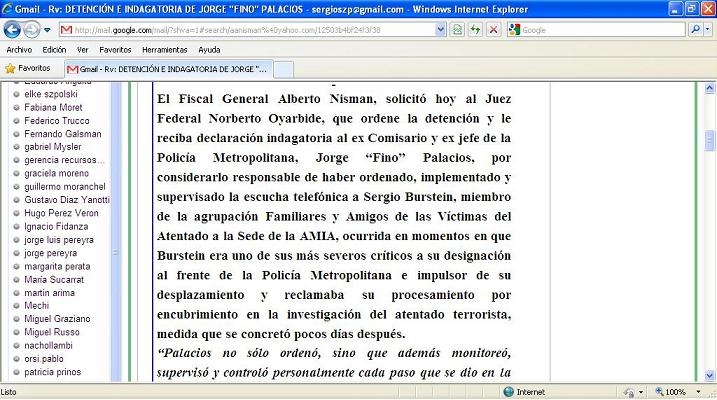The width and height of the screenshot is (717, 400).
Task: Select contact Hugo Perez Veron
Action: pos(61,213)
